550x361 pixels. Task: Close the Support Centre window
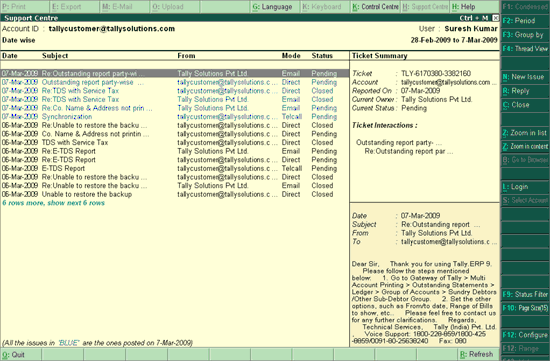click(495, 18)
